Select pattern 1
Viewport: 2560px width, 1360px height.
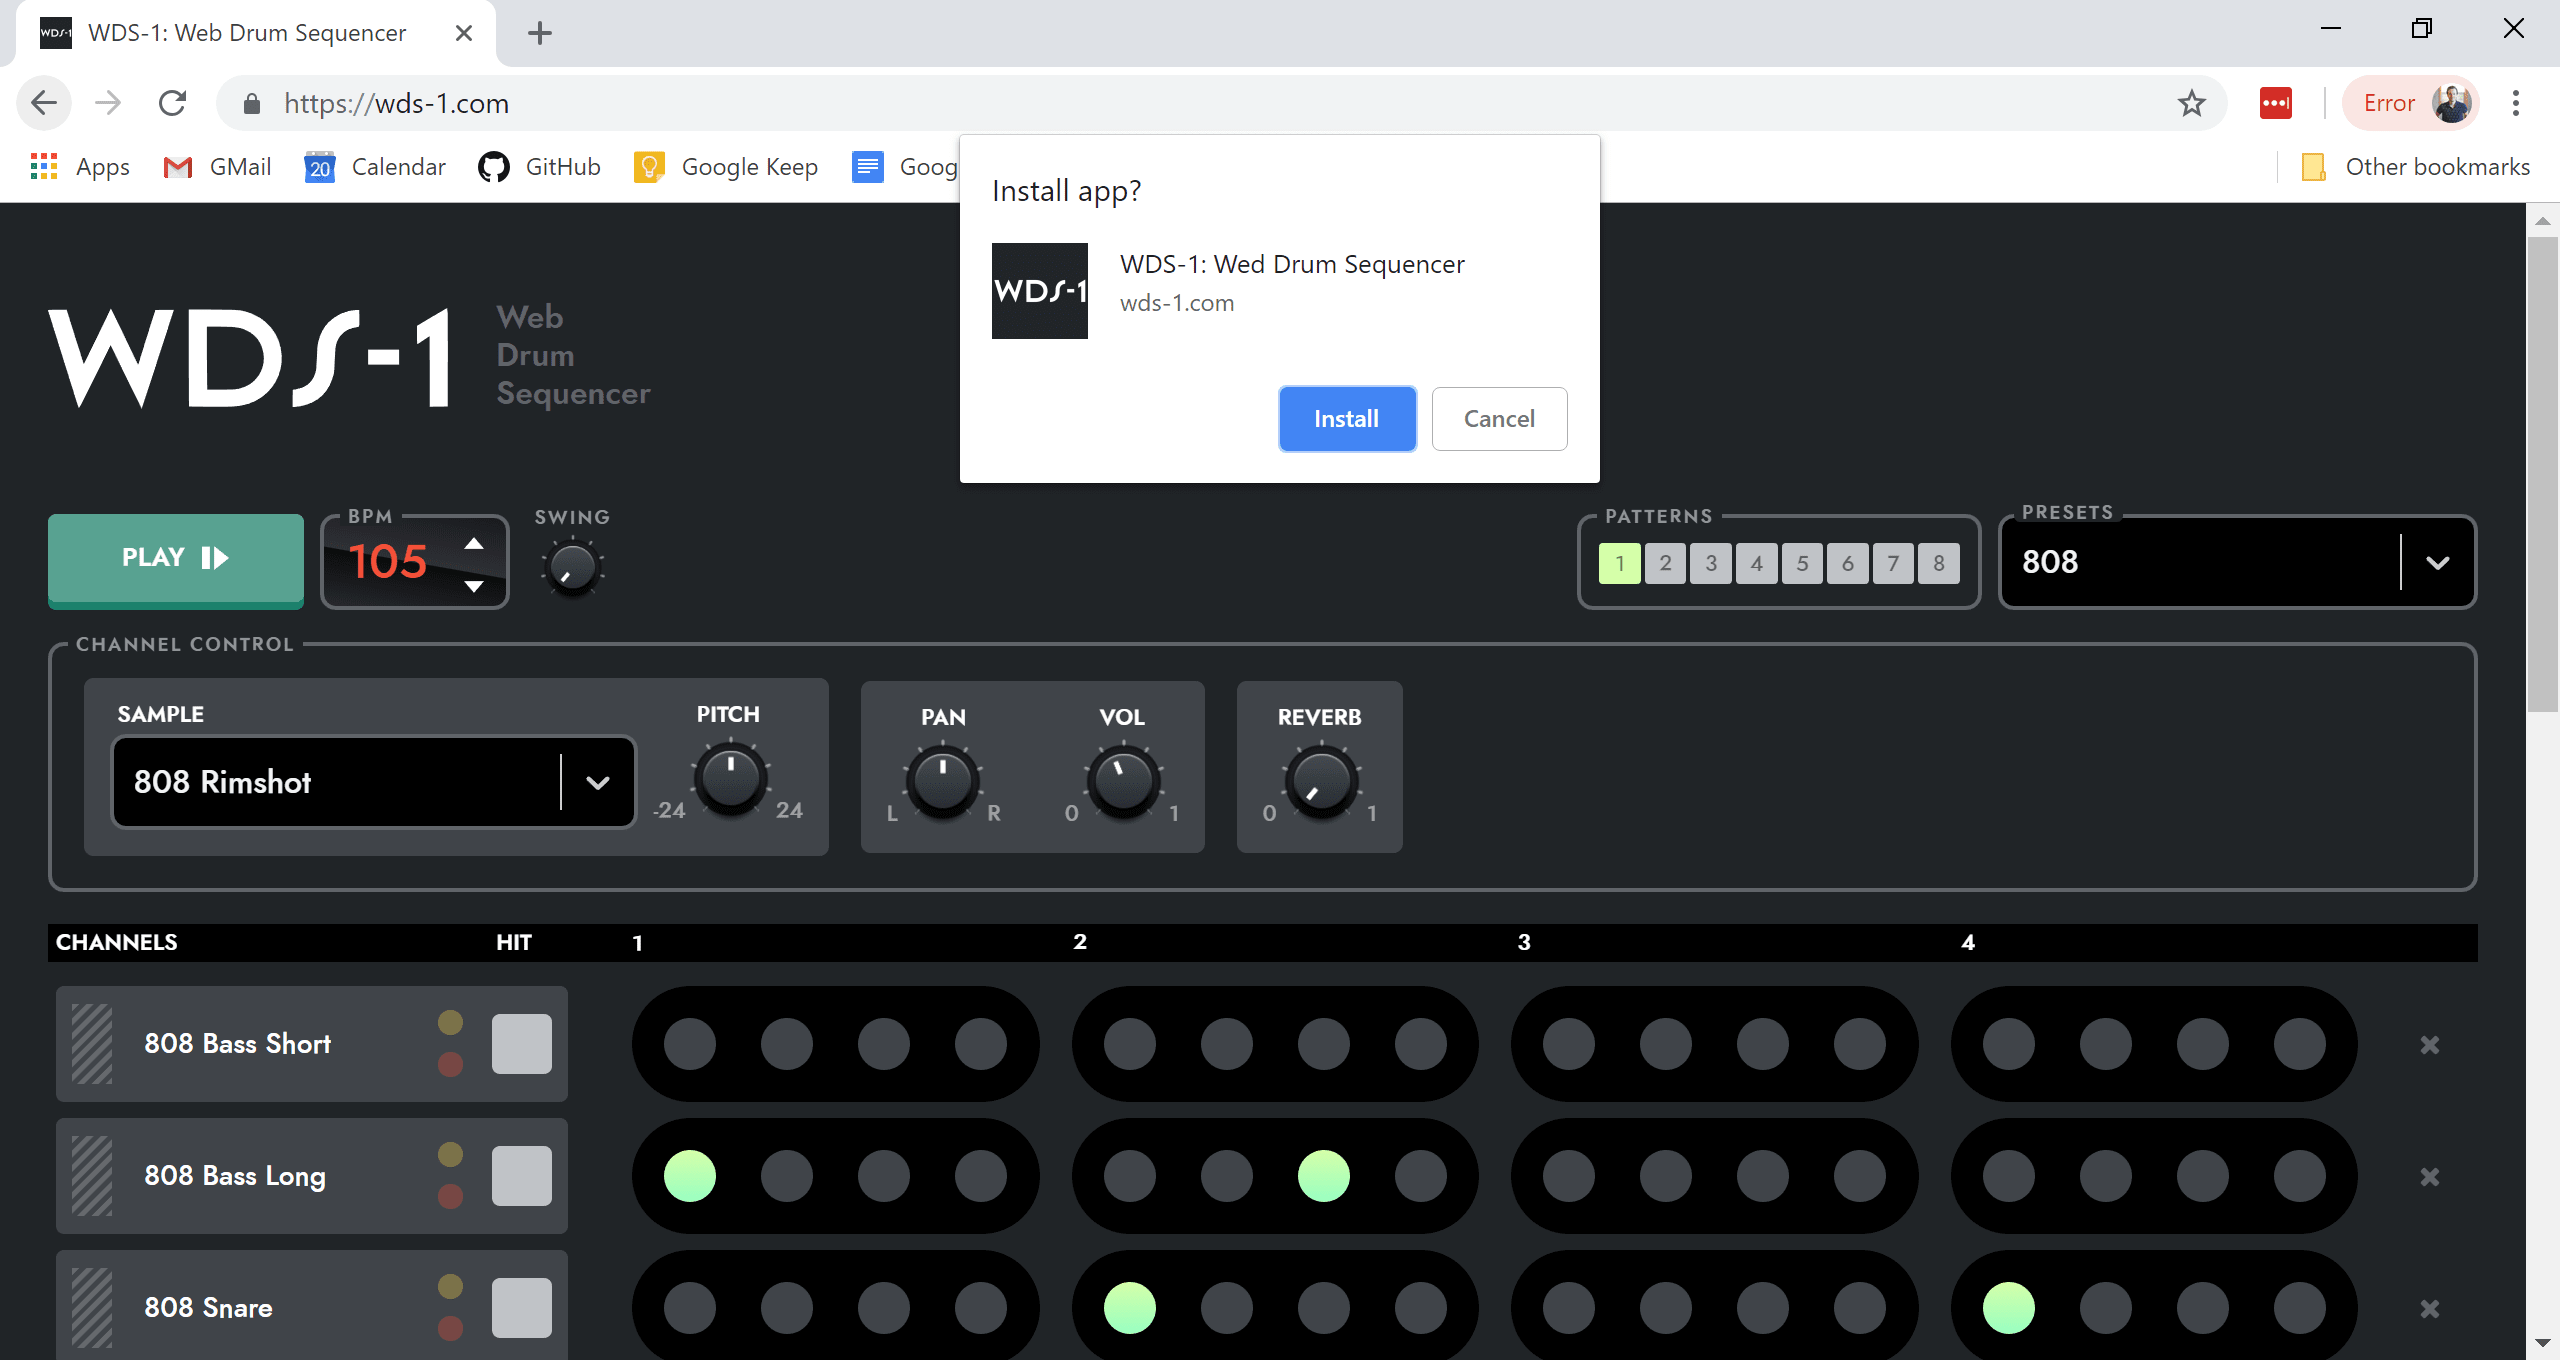tap(1620, 563)
